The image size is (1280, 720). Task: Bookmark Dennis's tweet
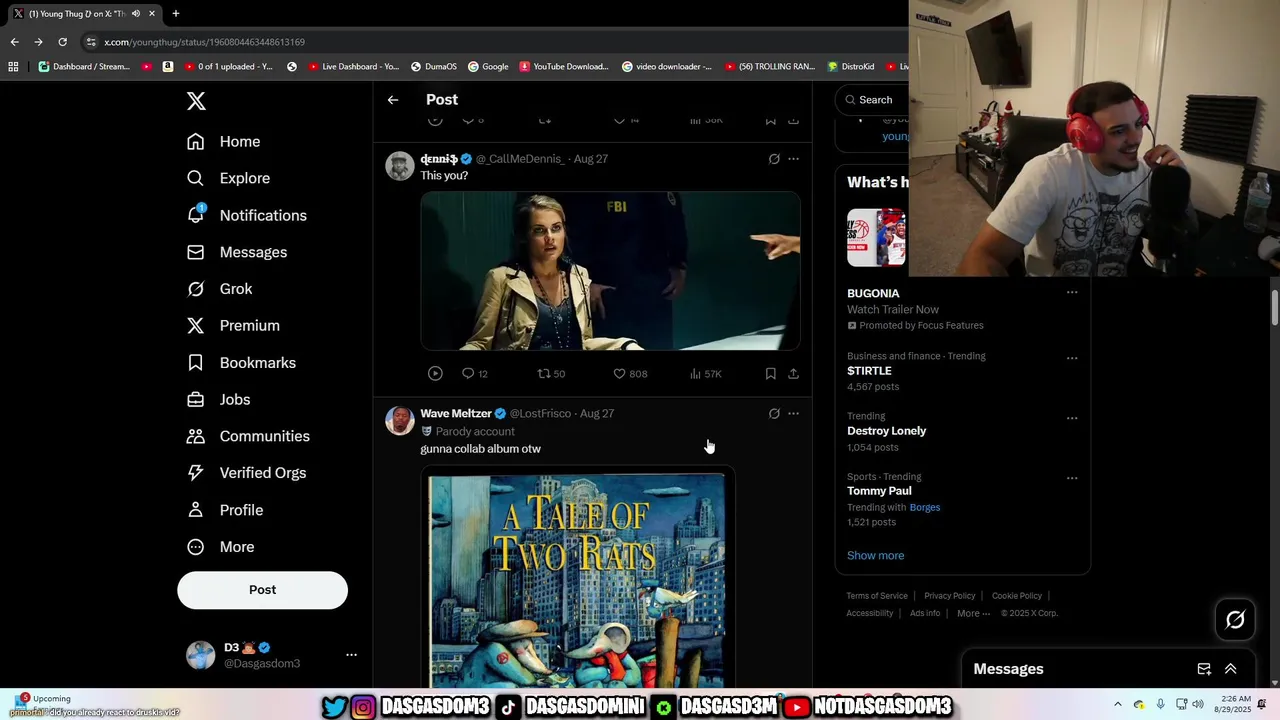click(x=770, y=374)
